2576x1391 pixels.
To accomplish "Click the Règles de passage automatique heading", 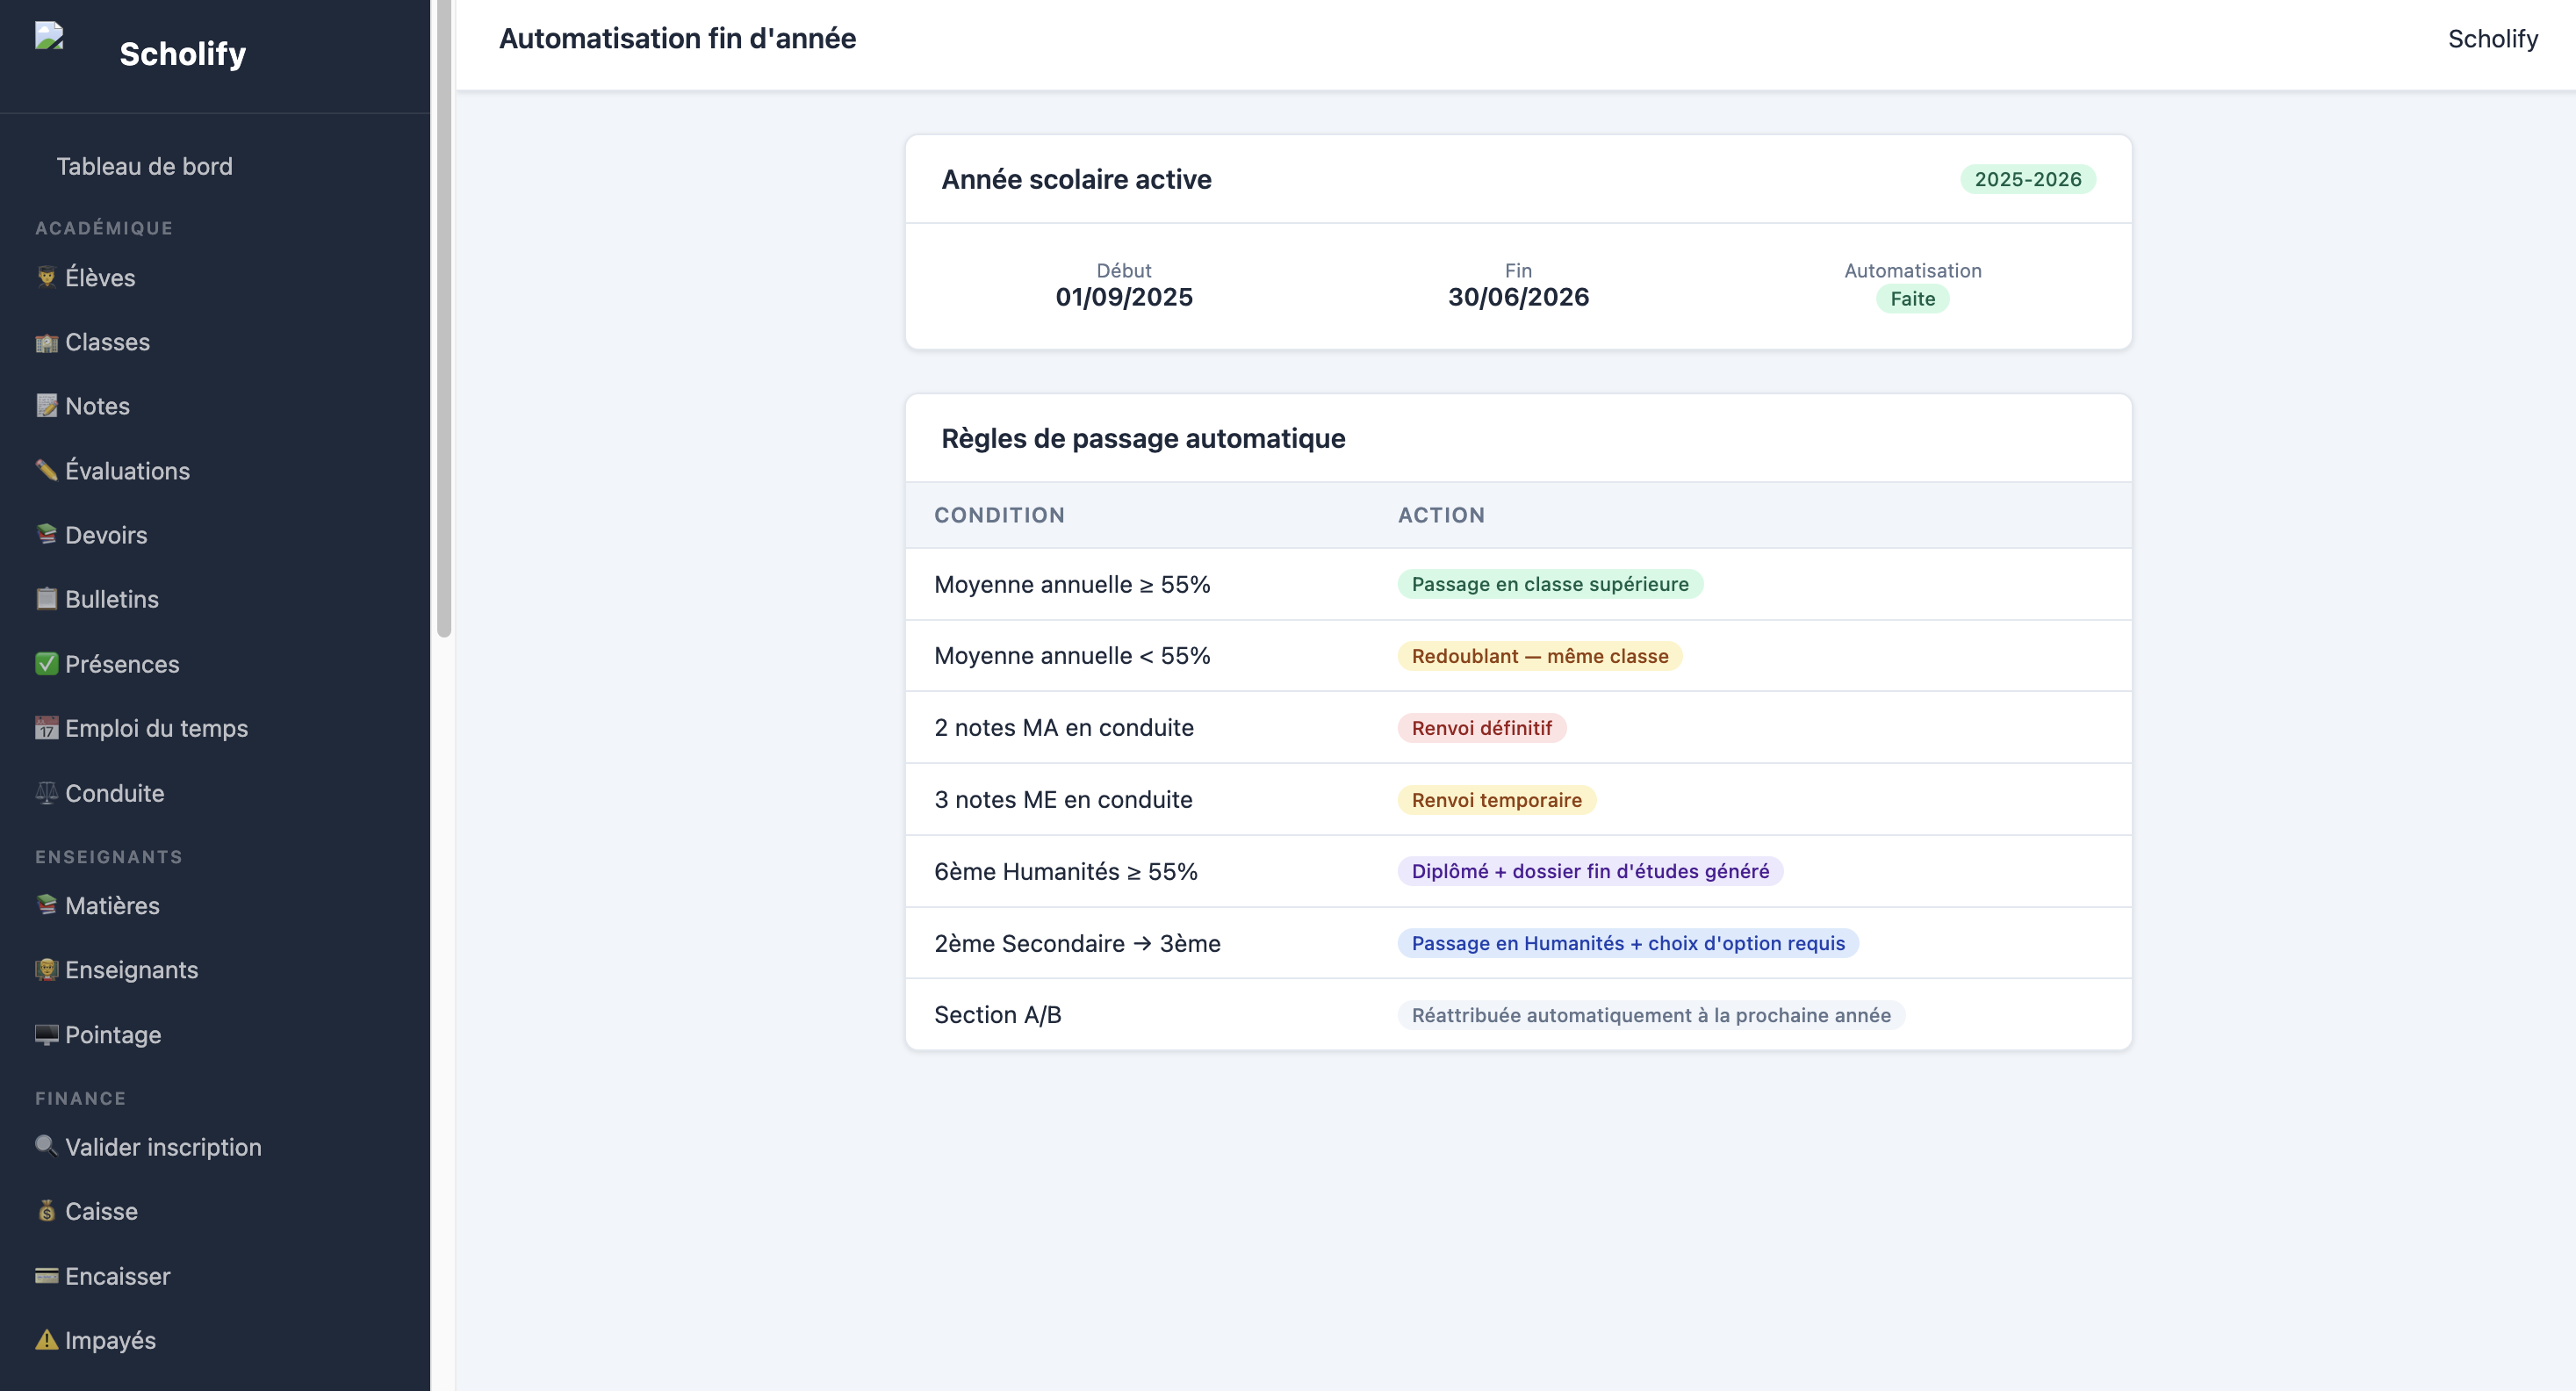I will pyautogui.click(x=1143, y=438).
